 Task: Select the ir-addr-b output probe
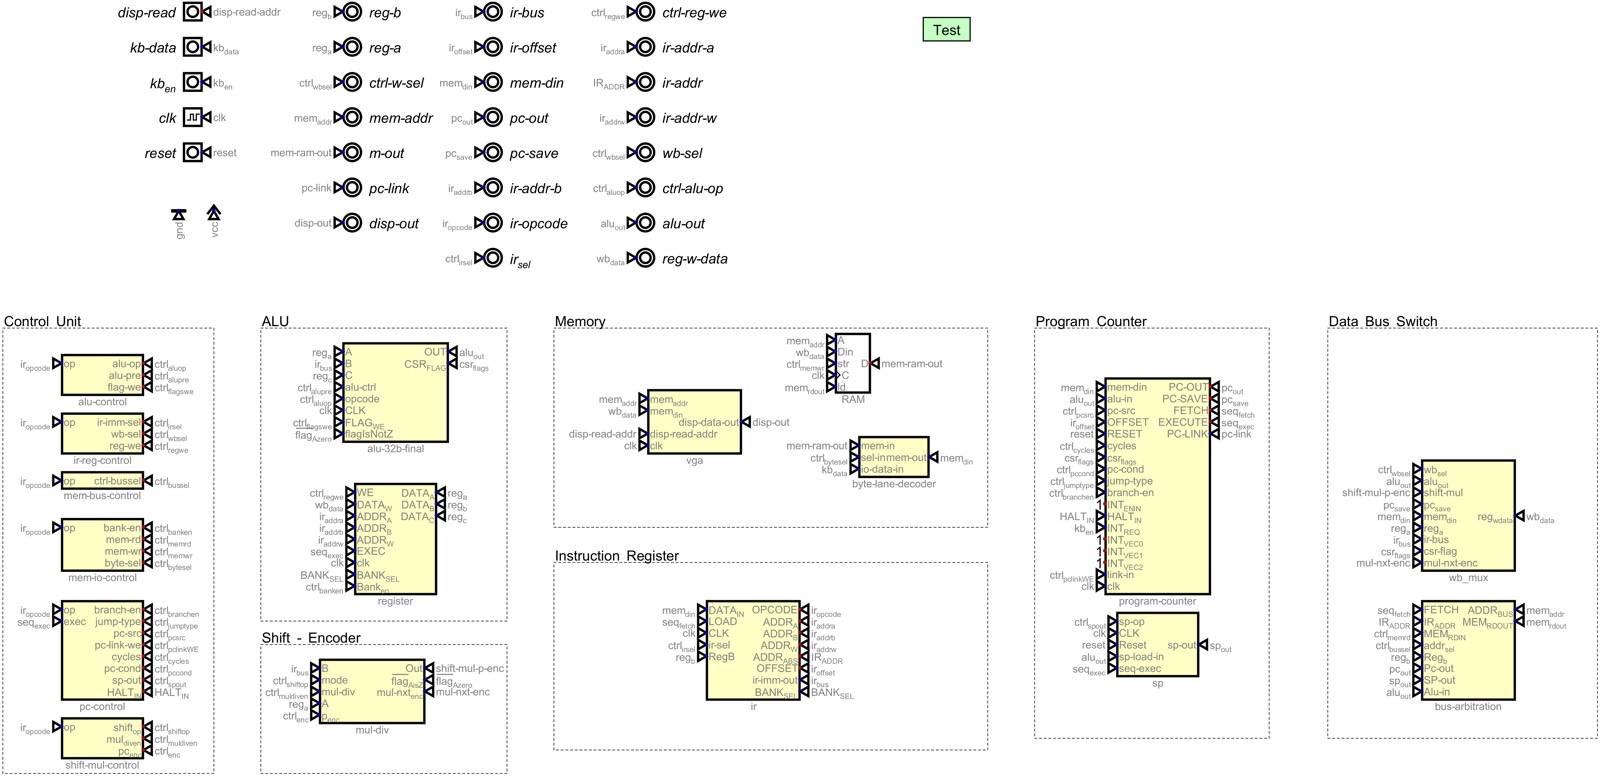[x=493, y=188]
